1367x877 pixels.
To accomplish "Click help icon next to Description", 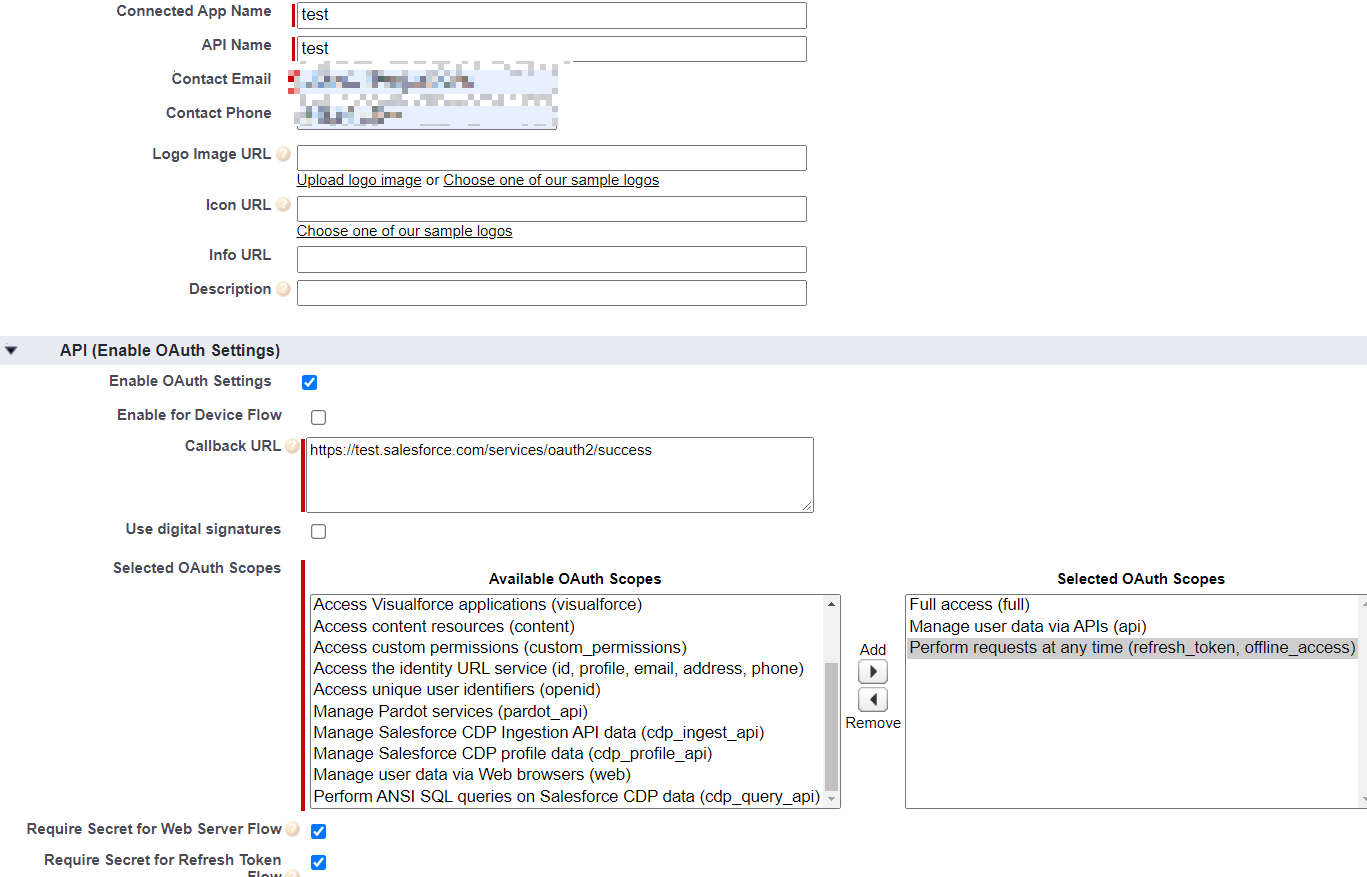I will [x=283, y=289].
